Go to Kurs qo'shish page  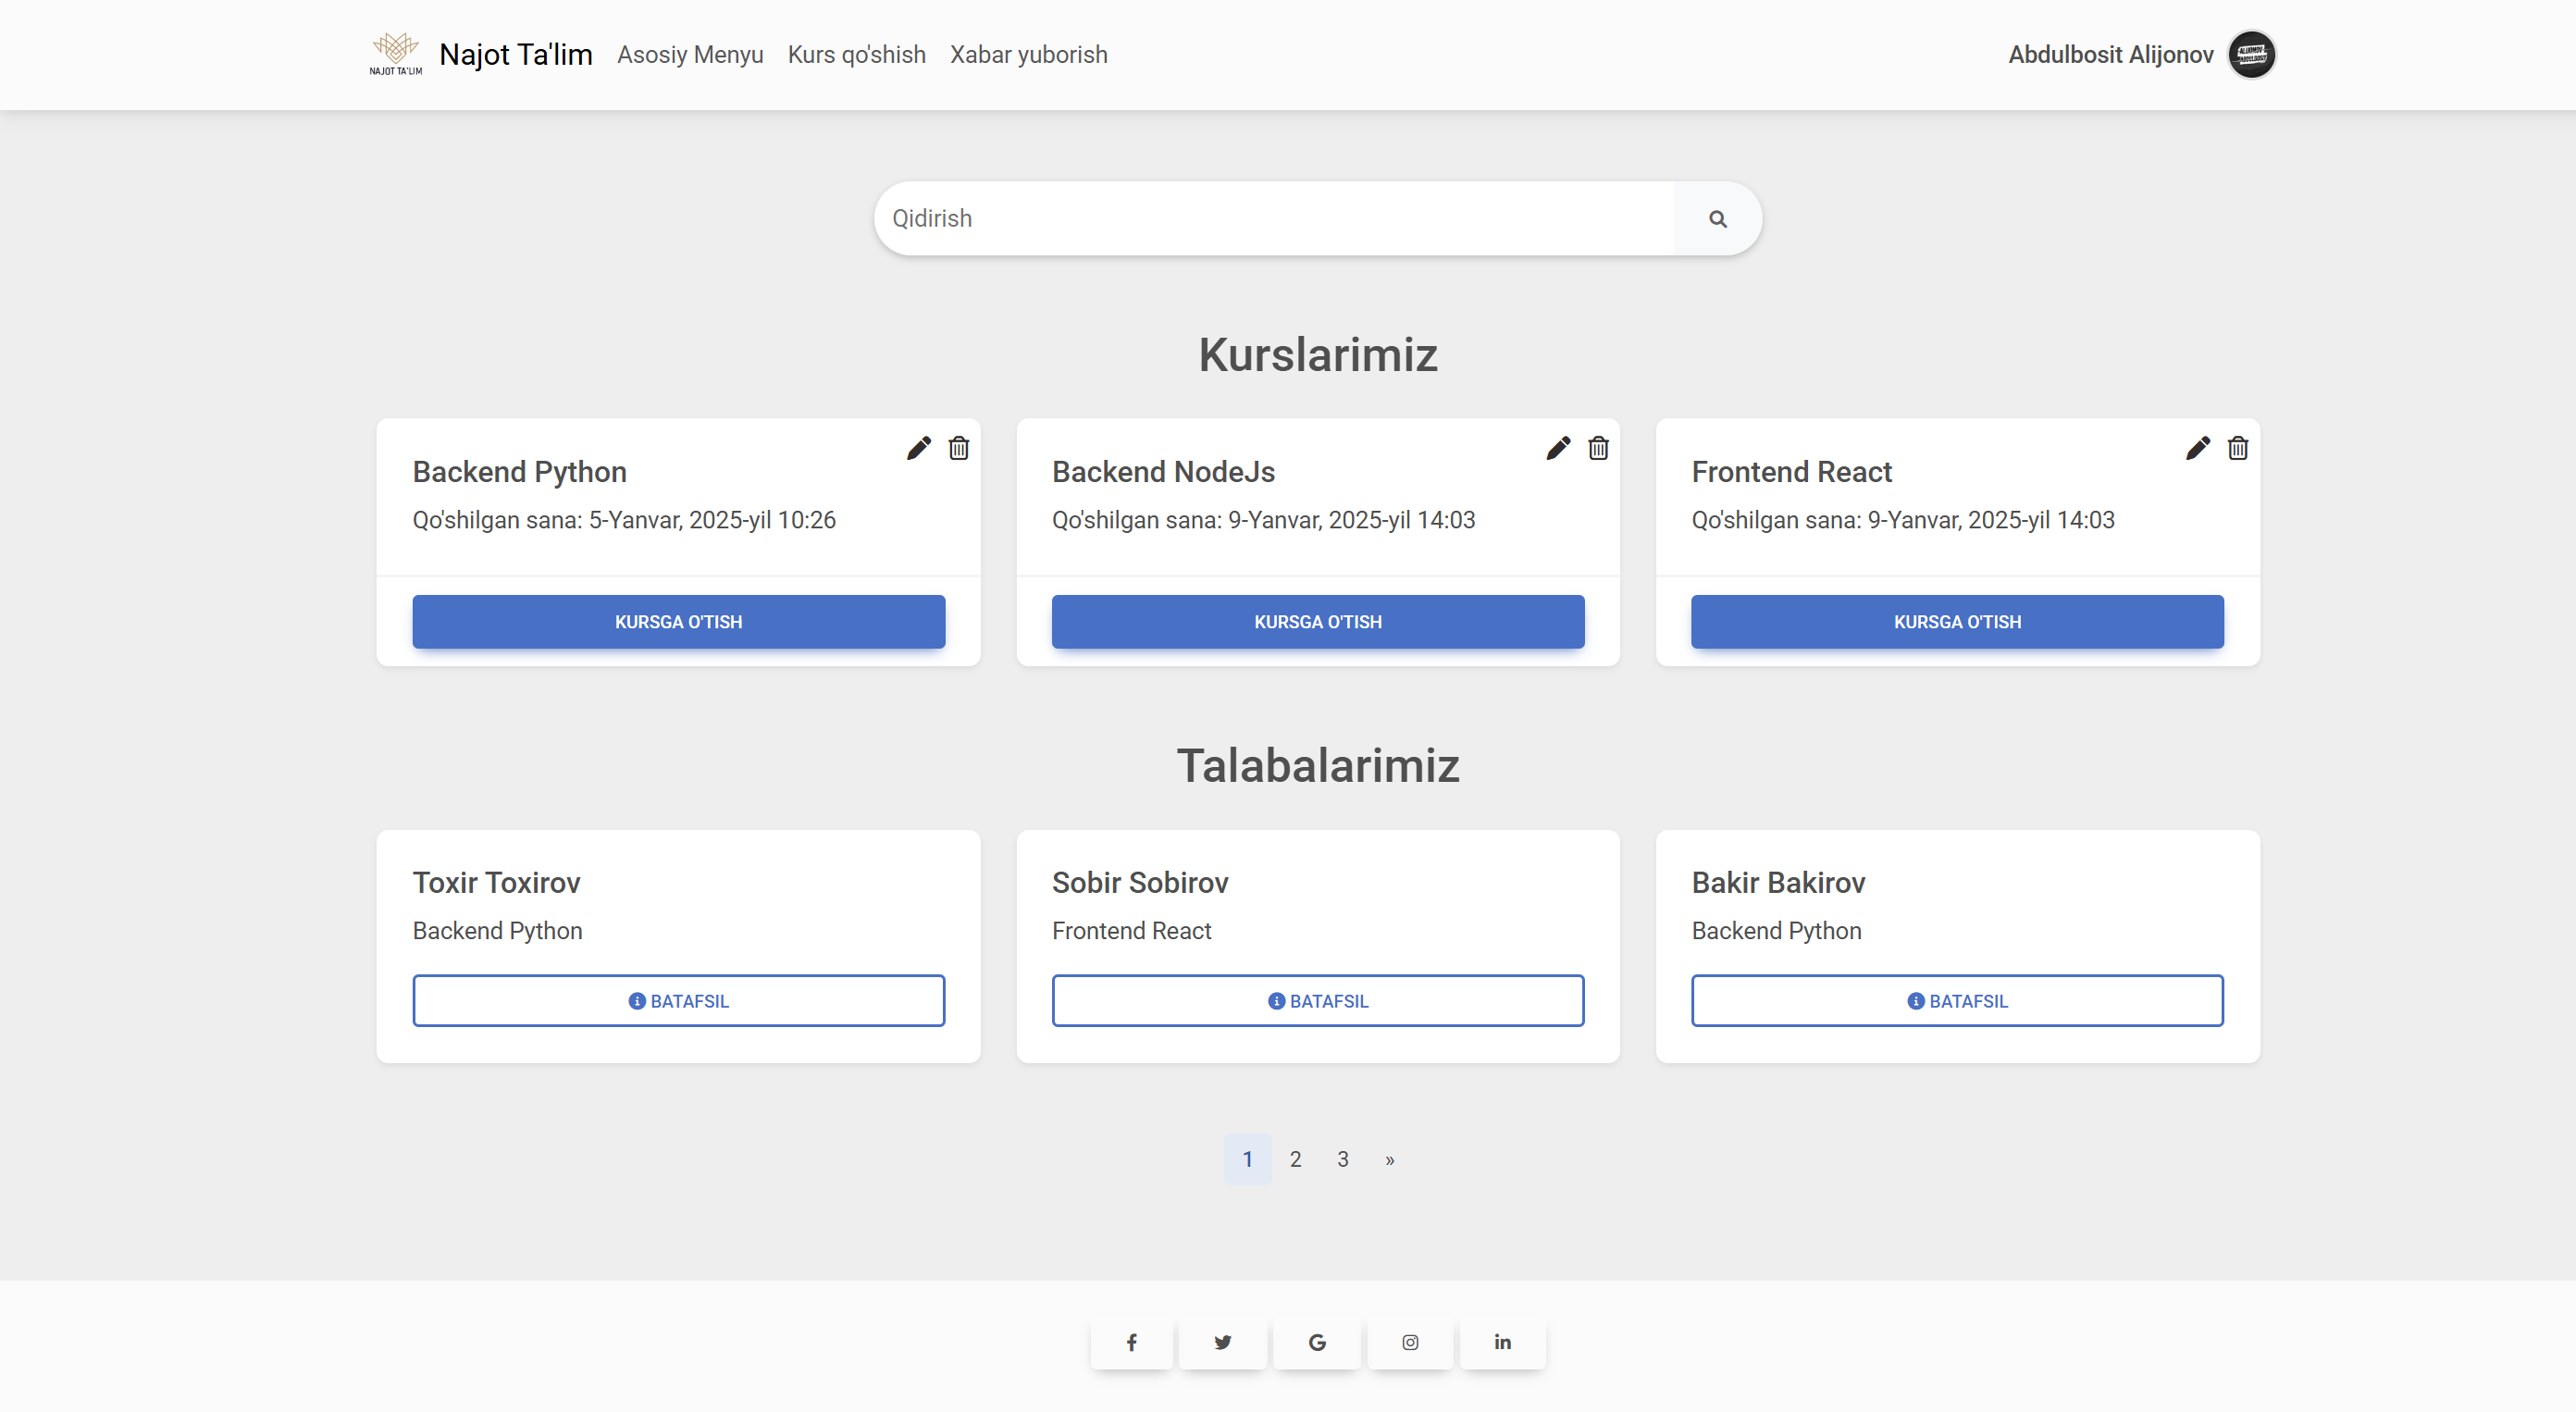856,55
